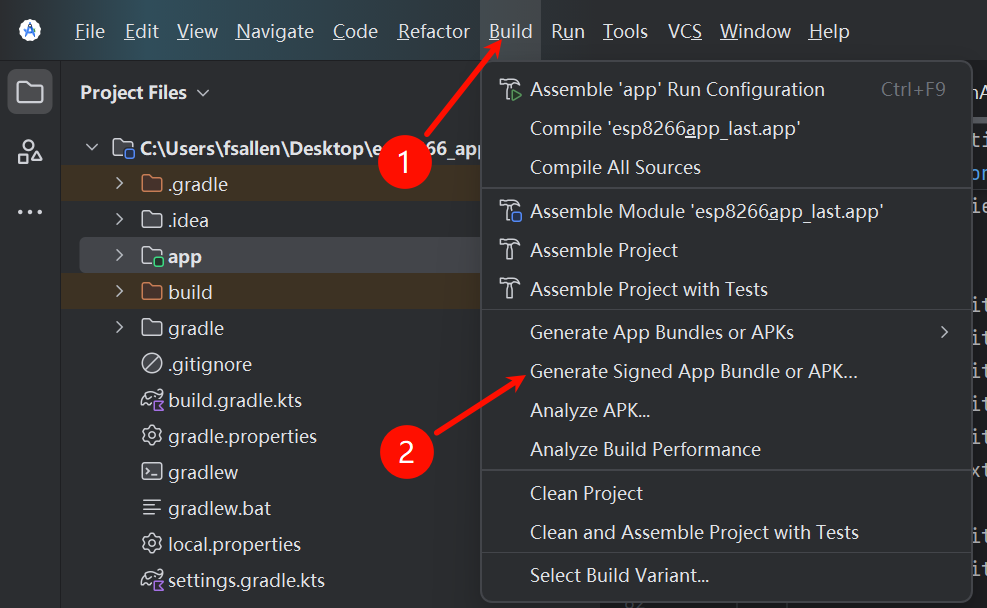Image resolution: width=987 pixels, height=608 pixels.
Task: Select settings.gradle.kts file in tree
Action: click(x=245, y=580)
